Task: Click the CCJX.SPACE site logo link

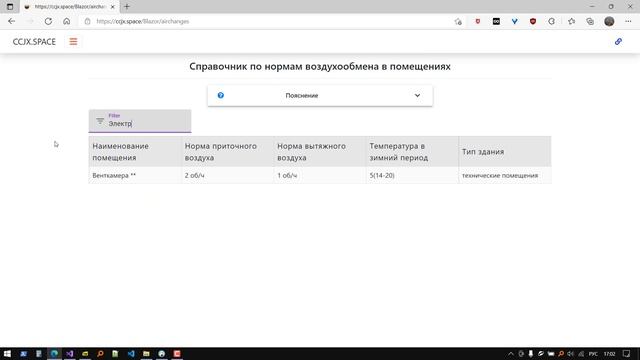Action: [34, 42]
